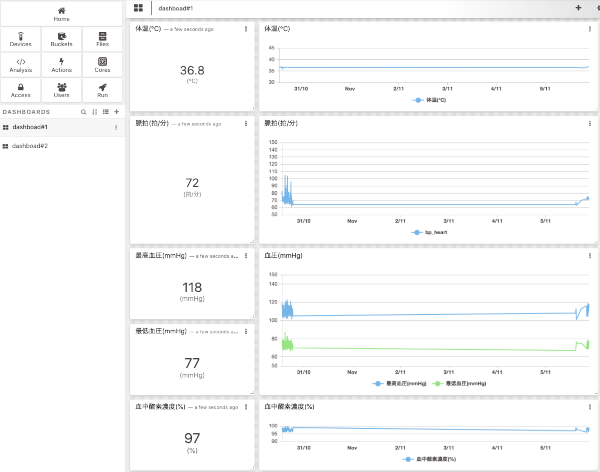Viewport: 600px width, 472px height.
Task: Open the Files section
Action: (103, 39)
